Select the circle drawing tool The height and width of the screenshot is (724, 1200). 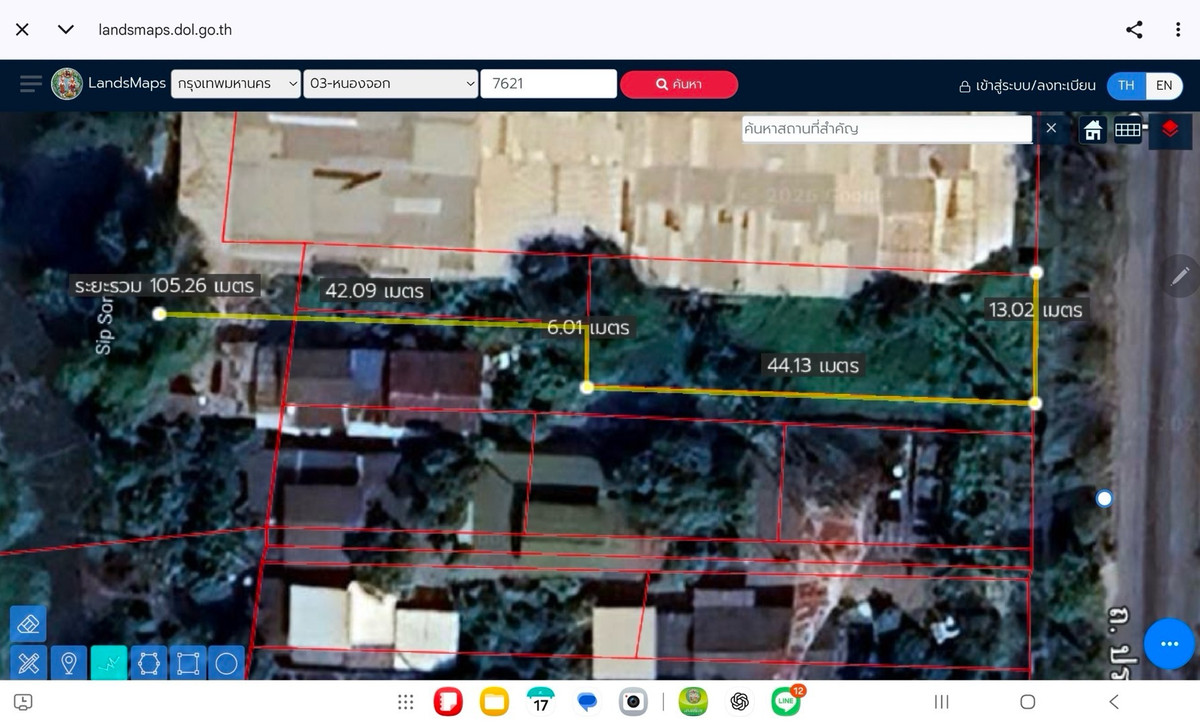coord(227,663)
